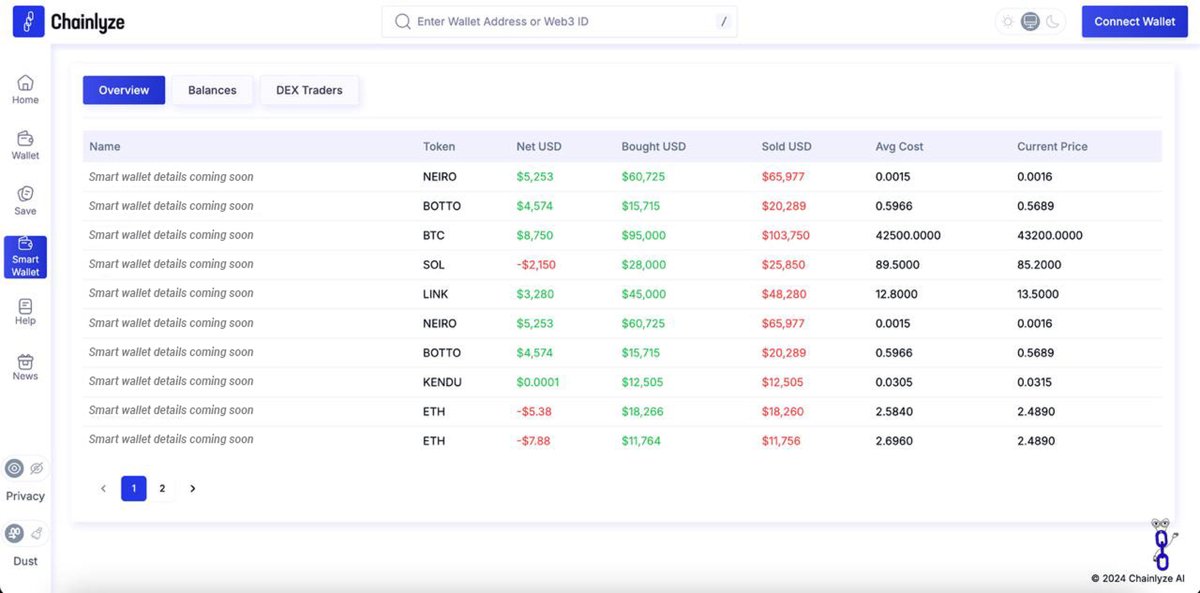Click the $48,280 sold value
The width and height of the screenshot is (1200, 593).
[x=783, y=294]
